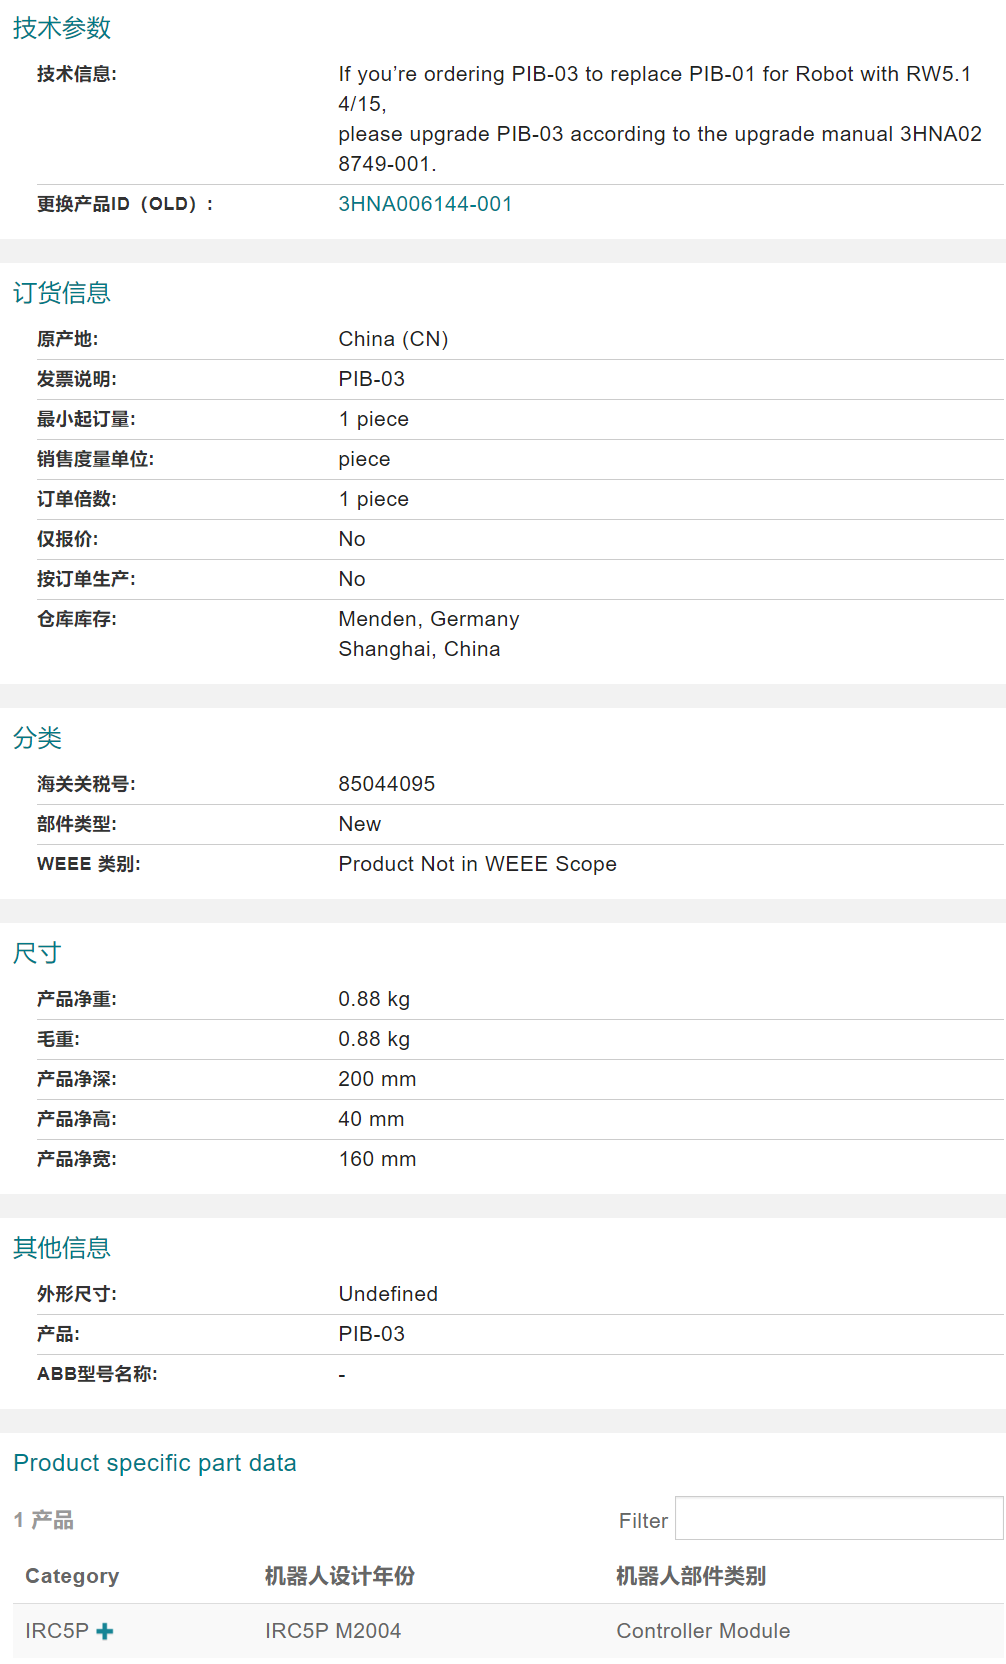Click the Menden, Germany warehouse entry
Screen dimensions: 1006x1664
[x=429, y=619]
